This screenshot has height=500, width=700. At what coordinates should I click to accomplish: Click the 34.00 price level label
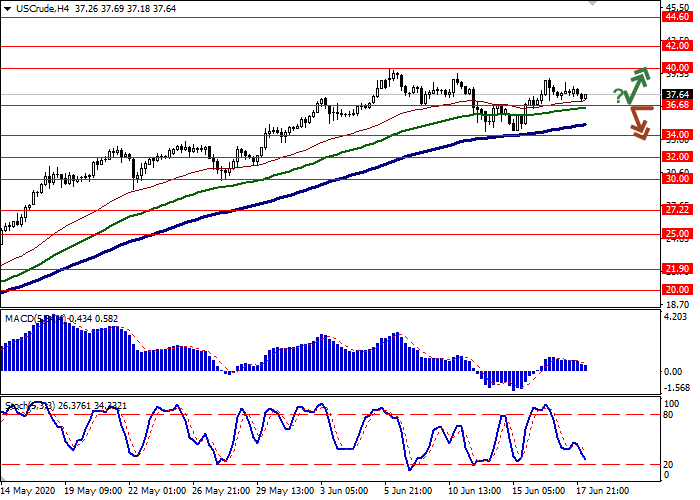click(677, 135)
